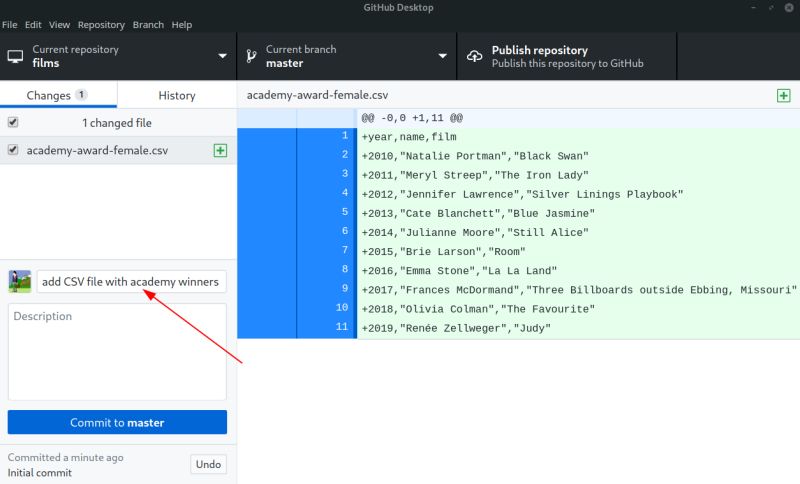Expand the Current repository dropdown arrow

pyautogui.click(x=222, y=56)
